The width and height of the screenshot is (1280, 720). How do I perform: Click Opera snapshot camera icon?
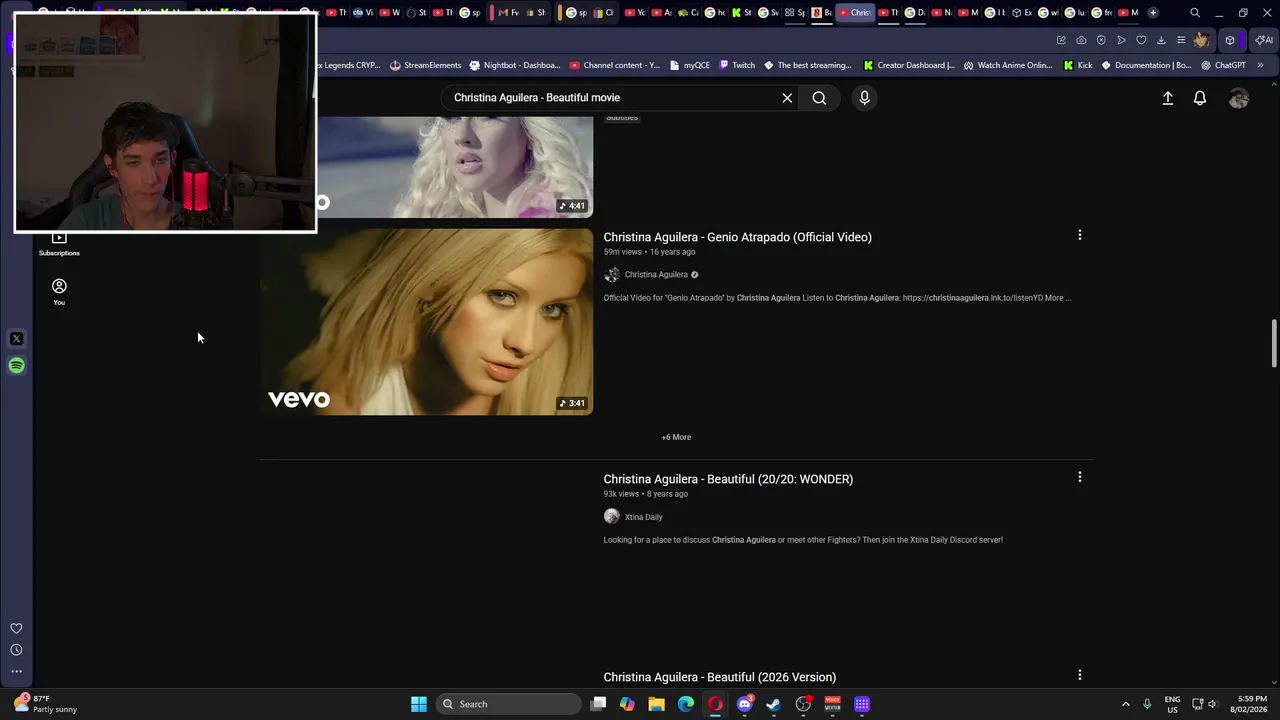pyautogui.click(x=1081, y=40)
